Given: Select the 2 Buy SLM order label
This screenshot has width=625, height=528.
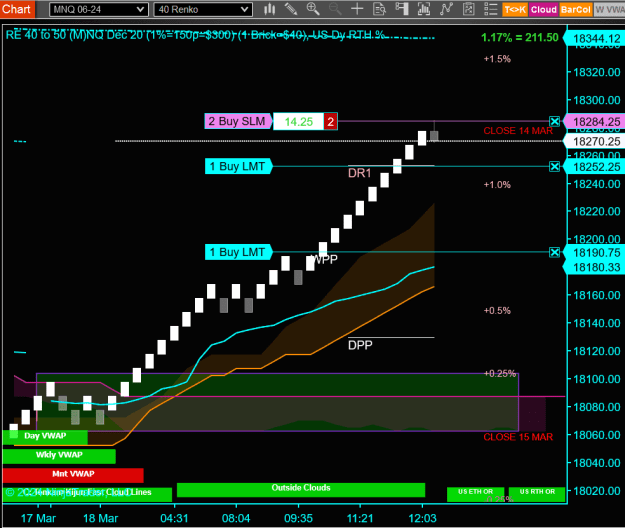Looking at the screenshot, I should pos(238,121).
